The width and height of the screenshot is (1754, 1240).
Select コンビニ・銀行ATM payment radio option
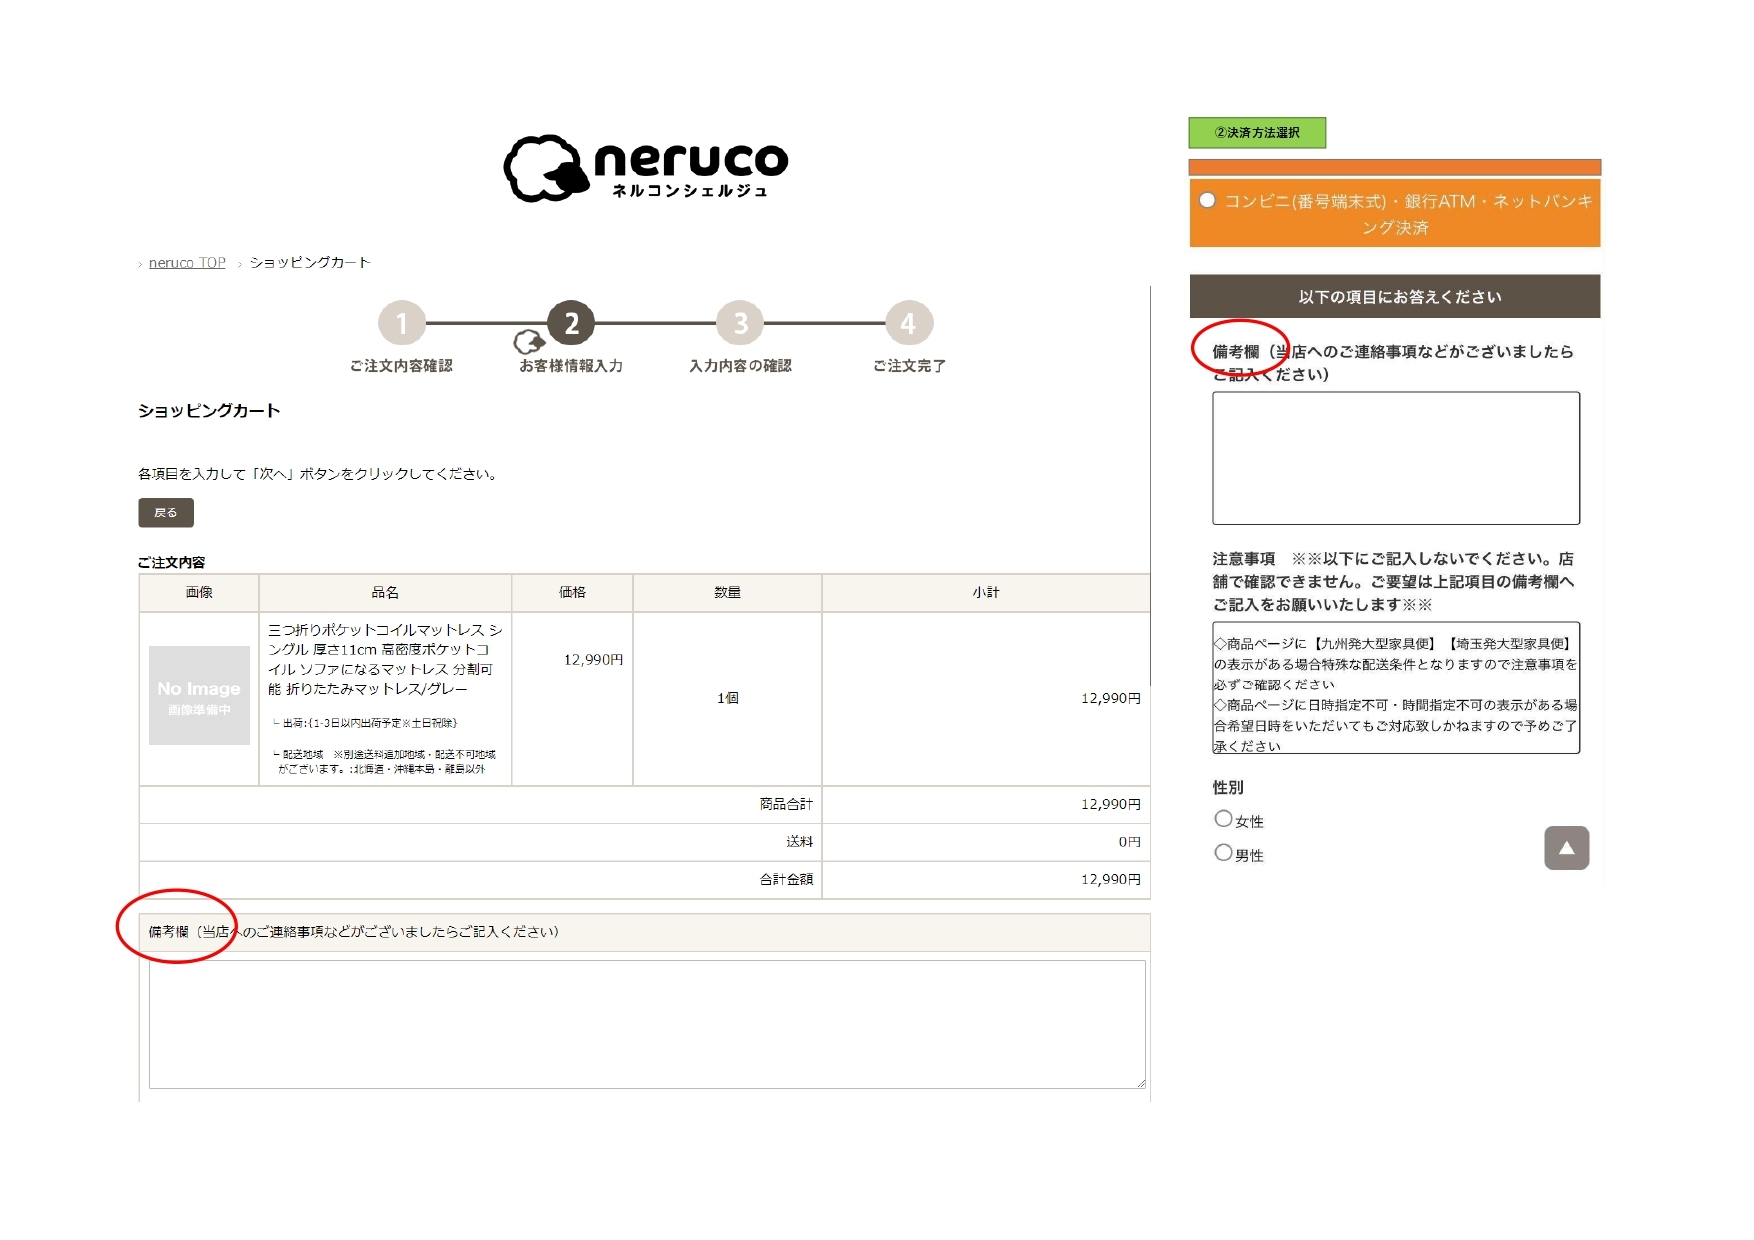tap(1208, 201)
